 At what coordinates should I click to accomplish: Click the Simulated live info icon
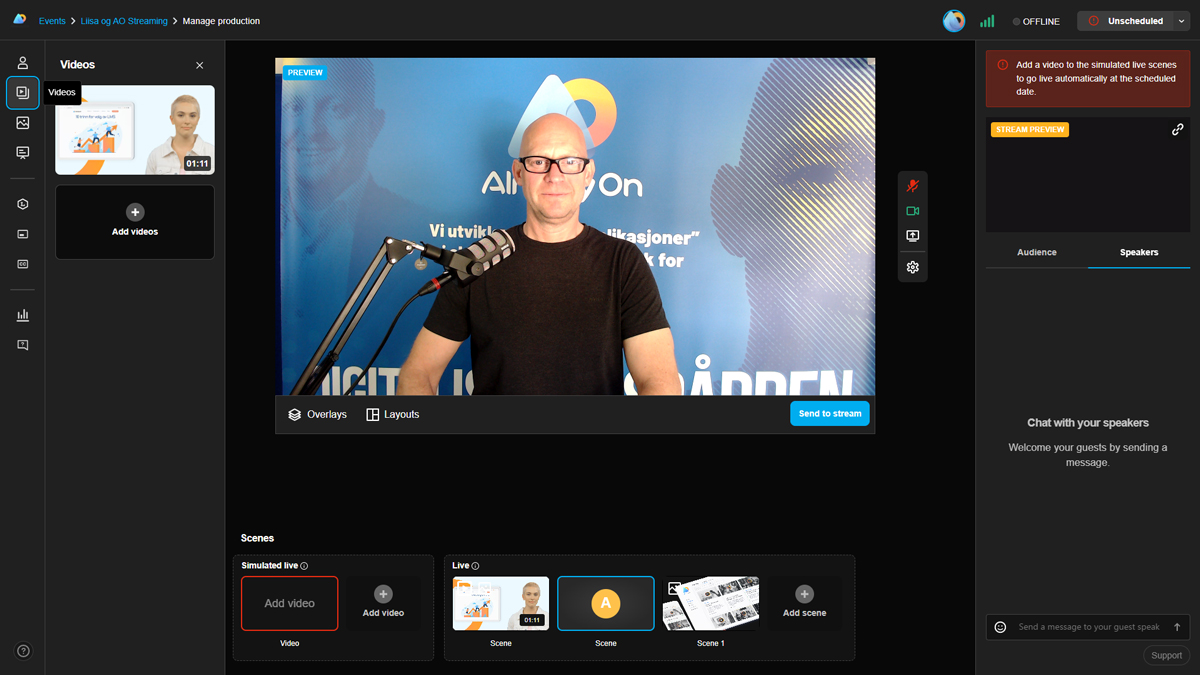[304, 566]
